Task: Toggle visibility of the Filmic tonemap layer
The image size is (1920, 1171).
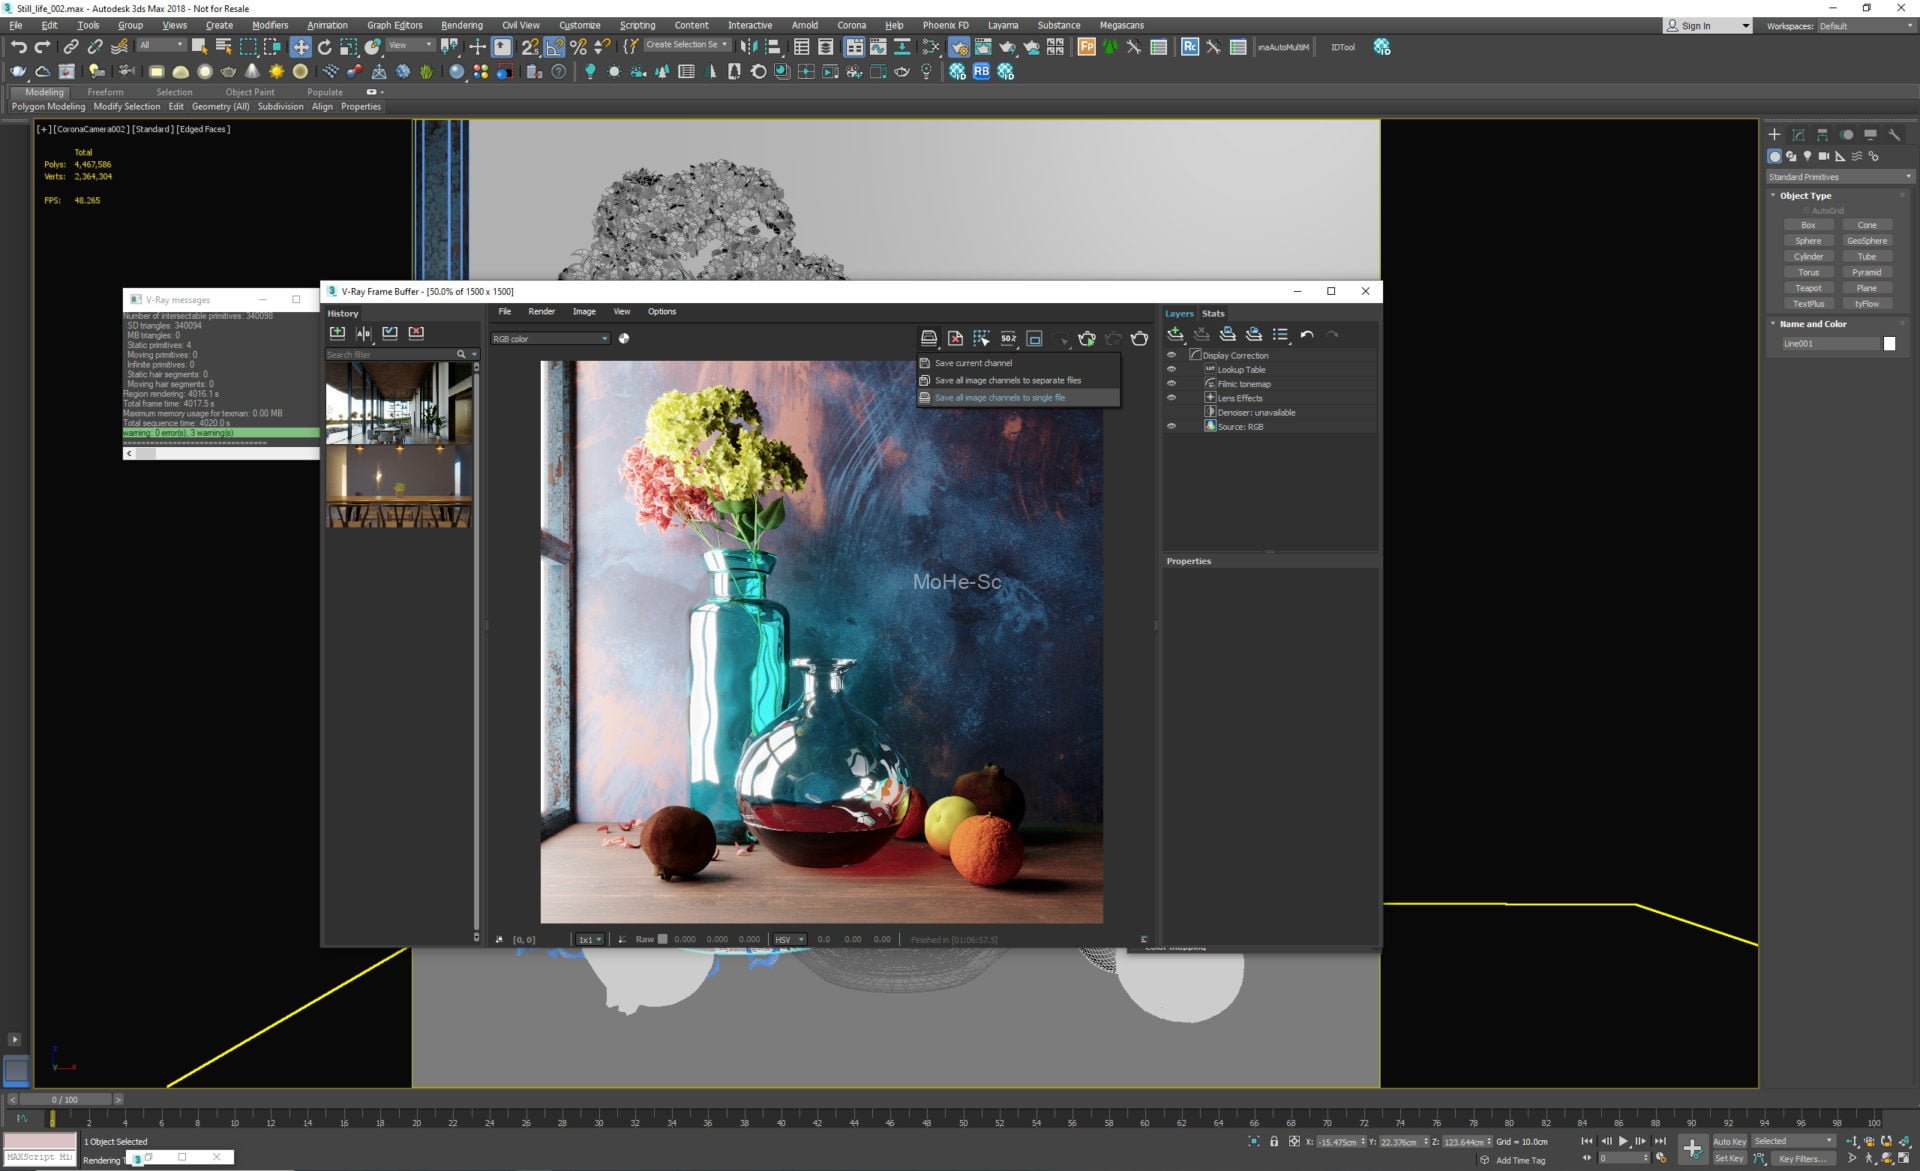Action: coord(1171,383)
